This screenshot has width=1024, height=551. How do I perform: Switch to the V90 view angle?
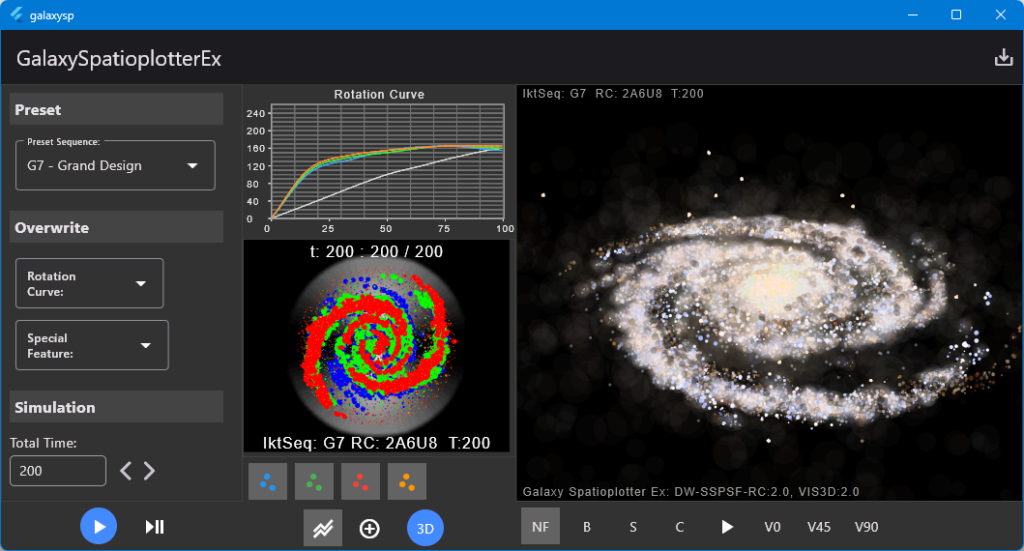(x=866, y=527)
